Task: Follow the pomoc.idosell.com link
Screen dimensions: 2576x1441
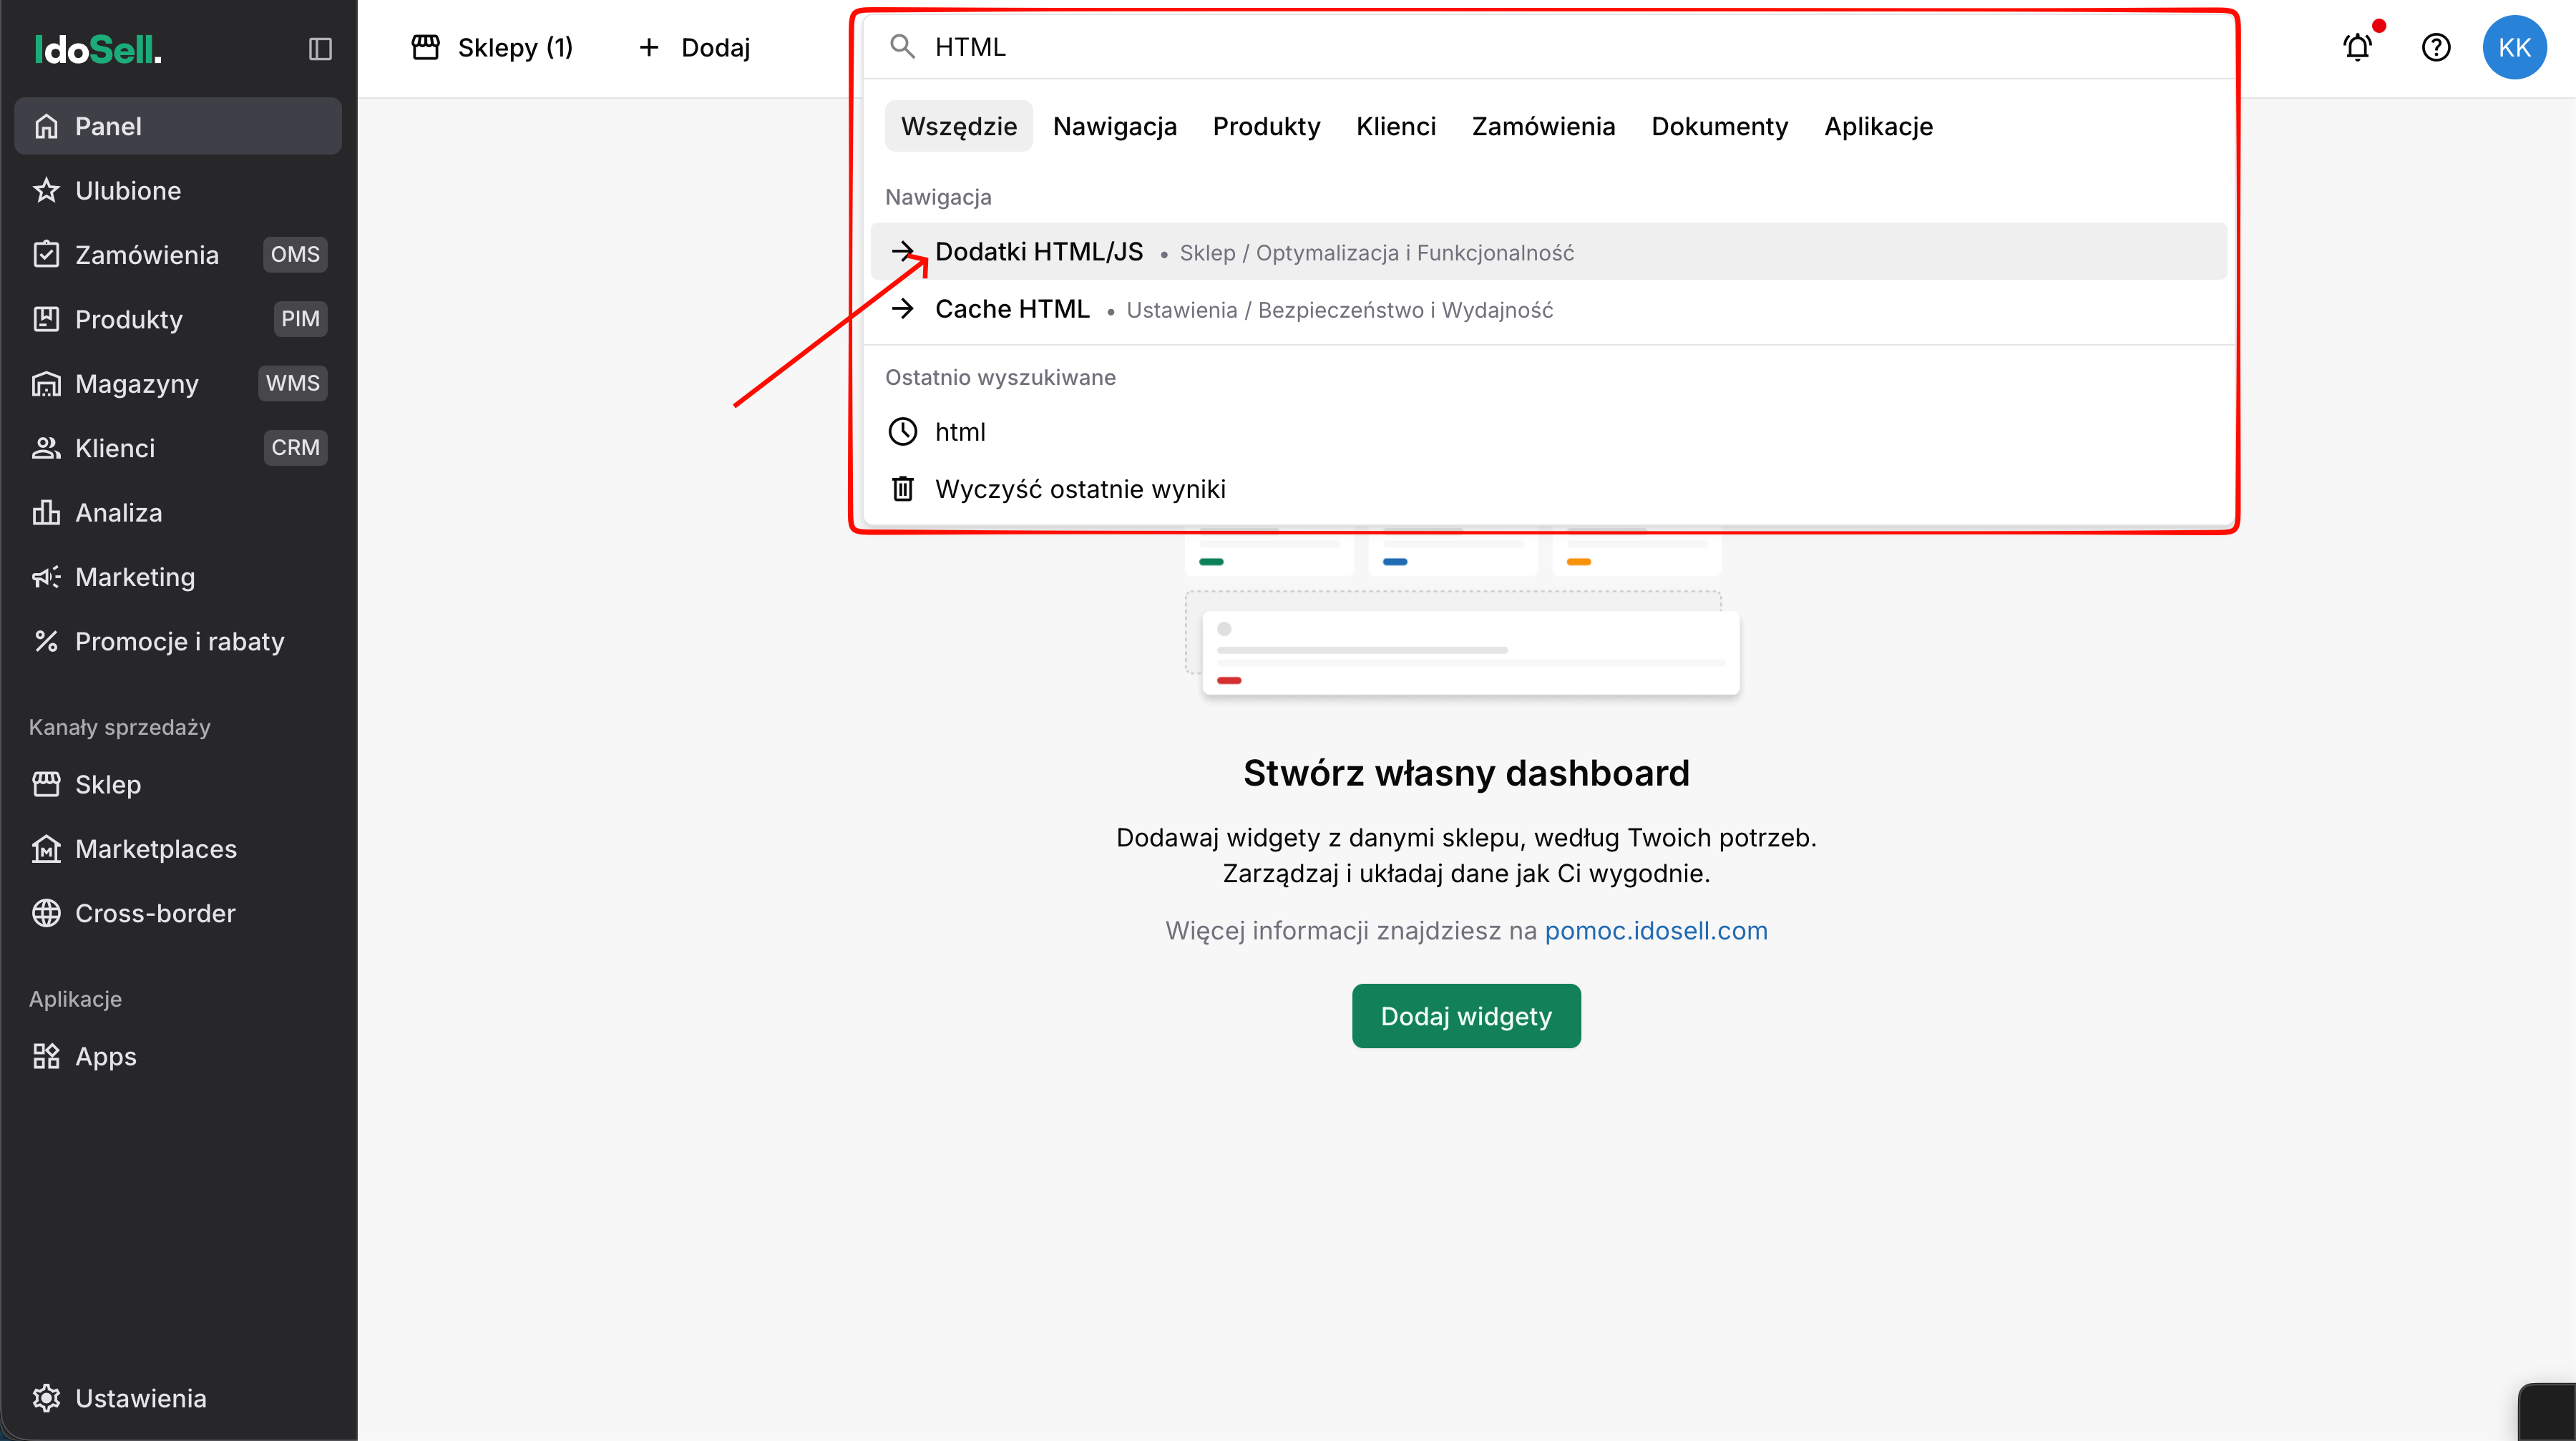Action: [x=1656, y=931]
